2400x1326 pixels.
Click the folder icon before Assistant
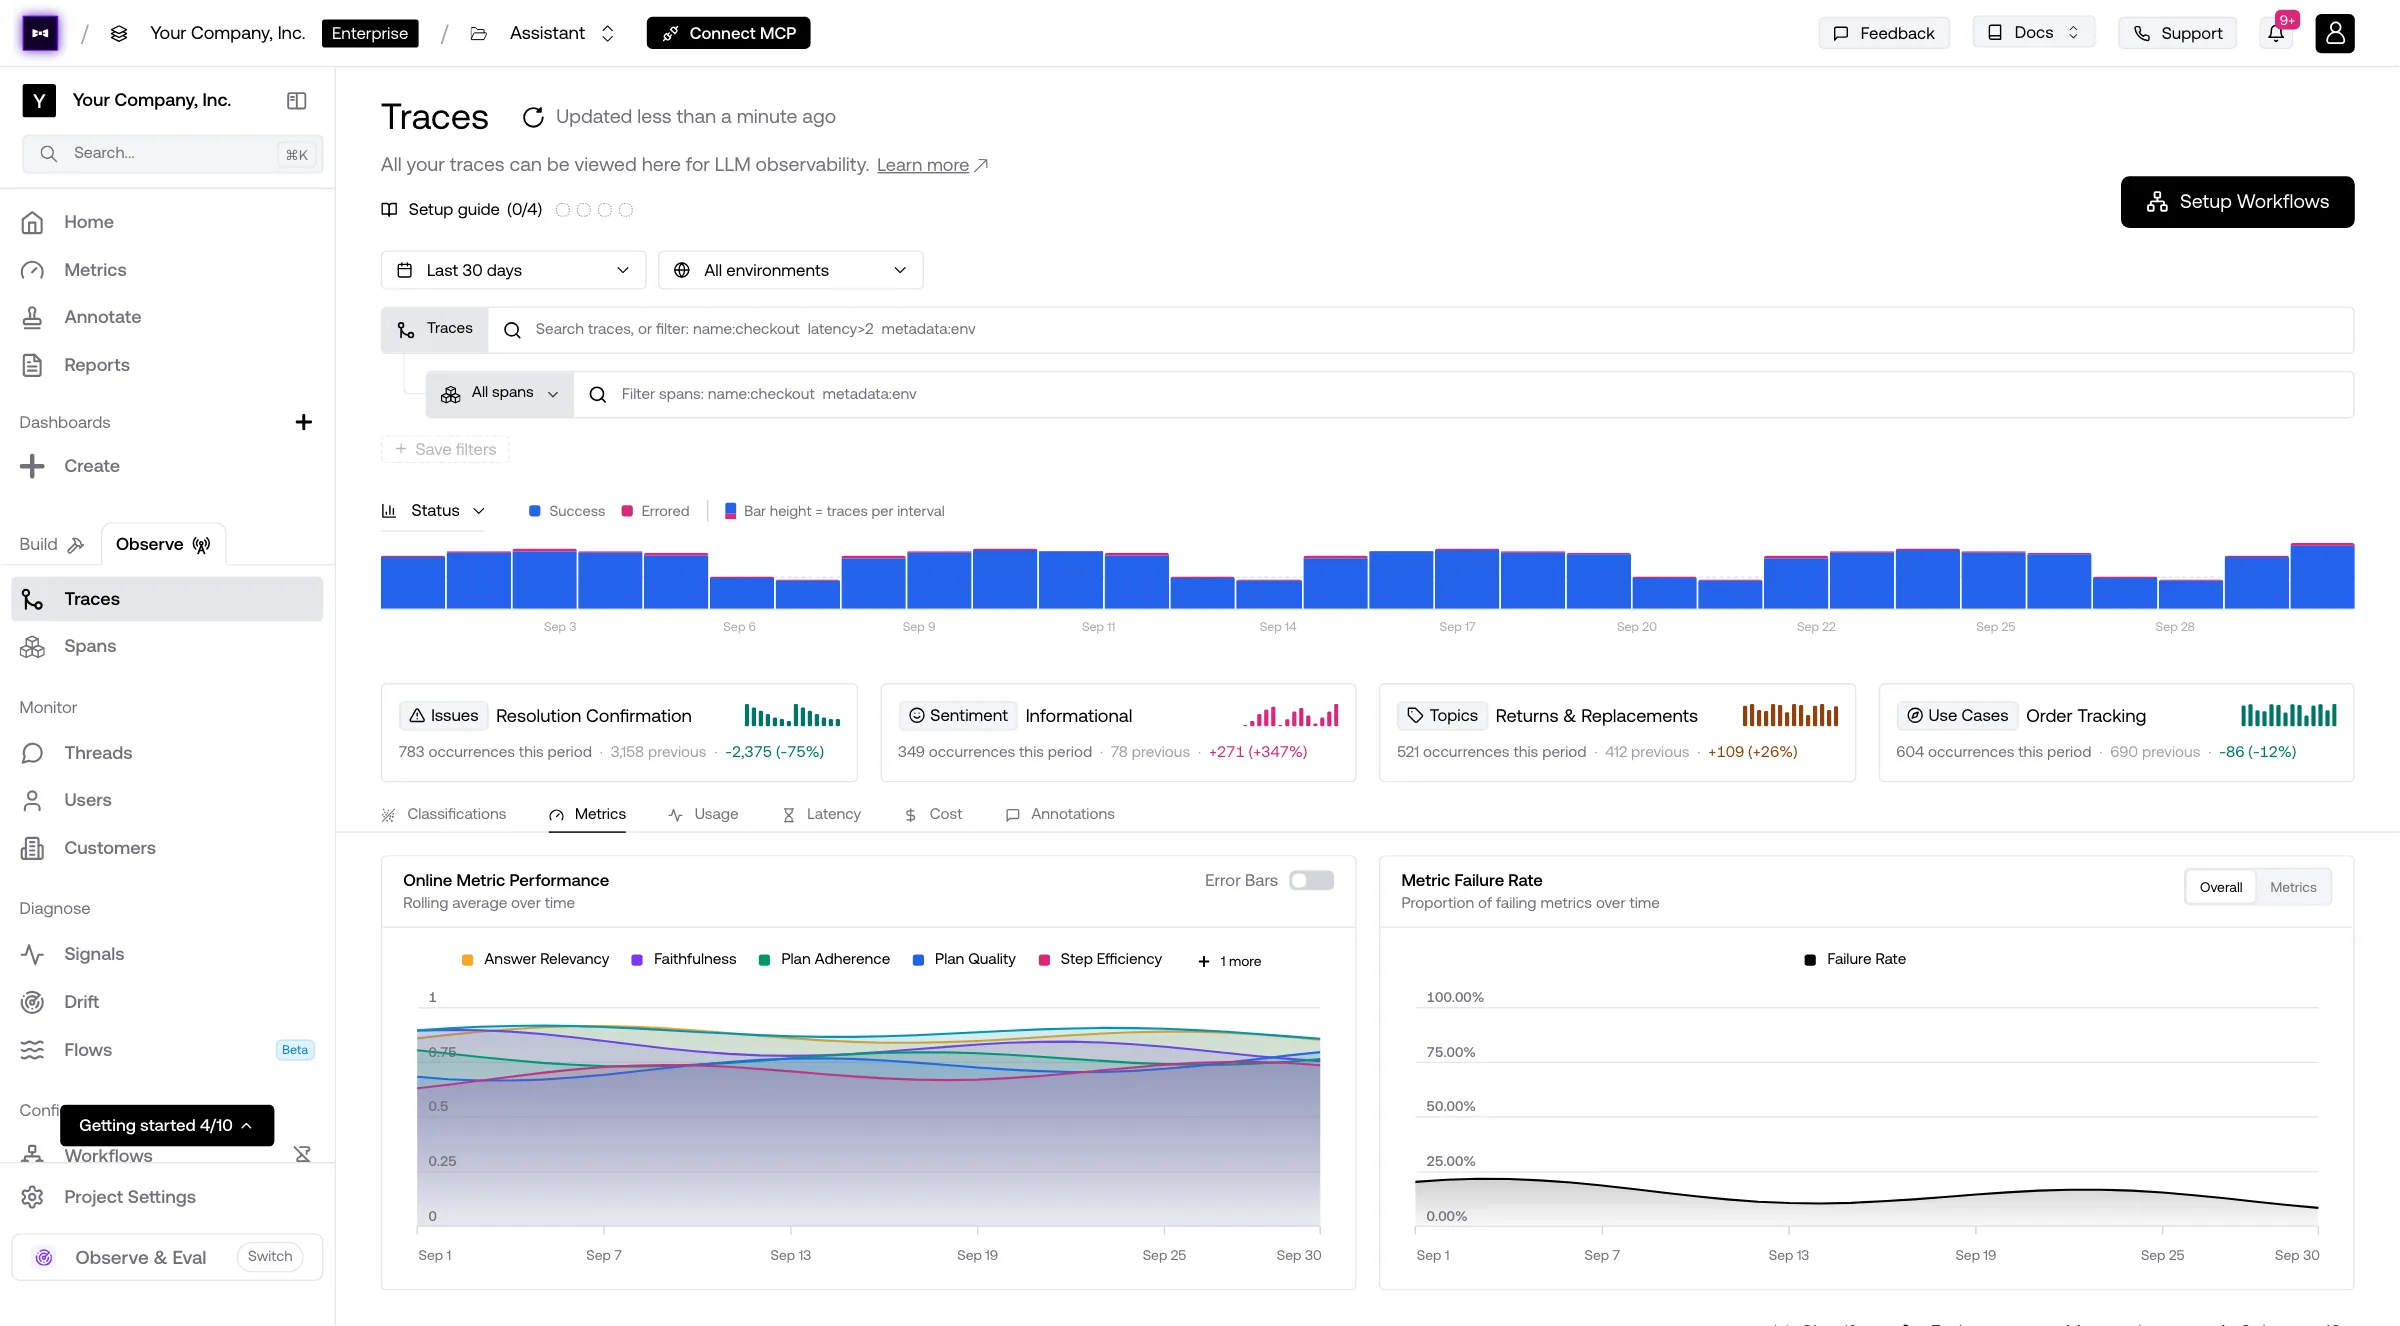tap(479, 33)
